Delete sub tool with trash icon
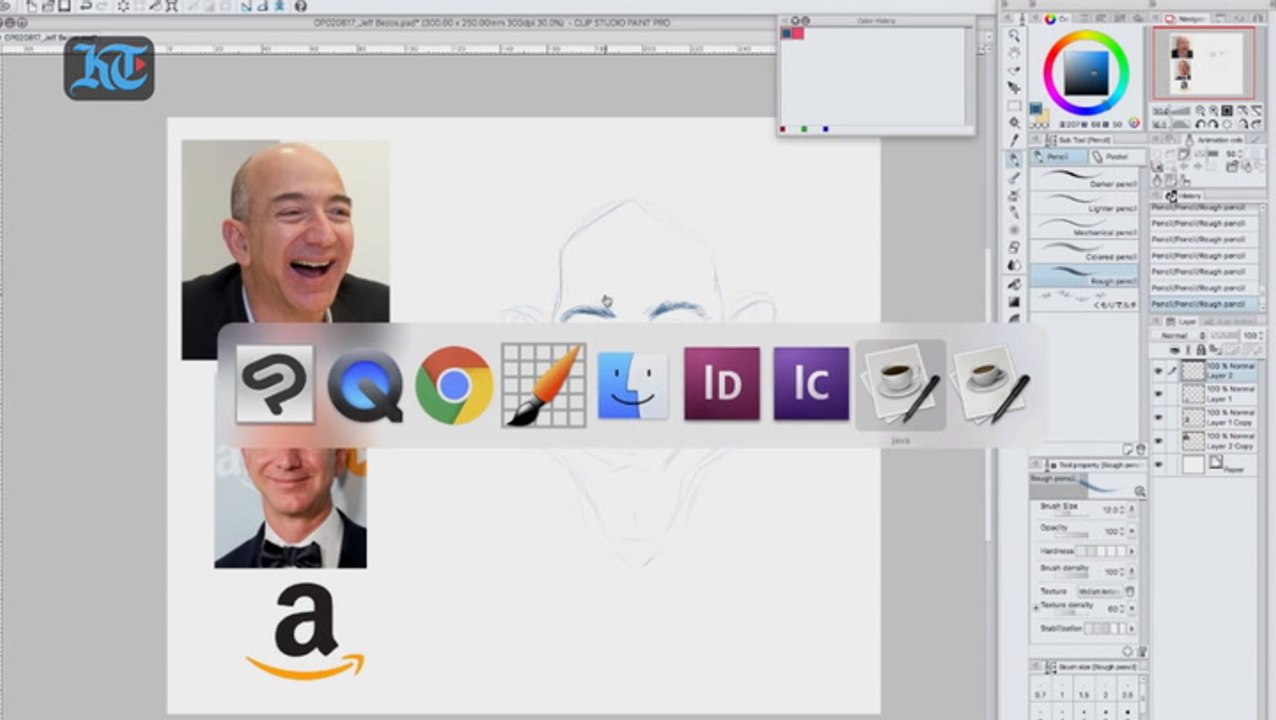Image resolution: width=1276 pixels, height=720 pixels. click(x=1141, y=450)
